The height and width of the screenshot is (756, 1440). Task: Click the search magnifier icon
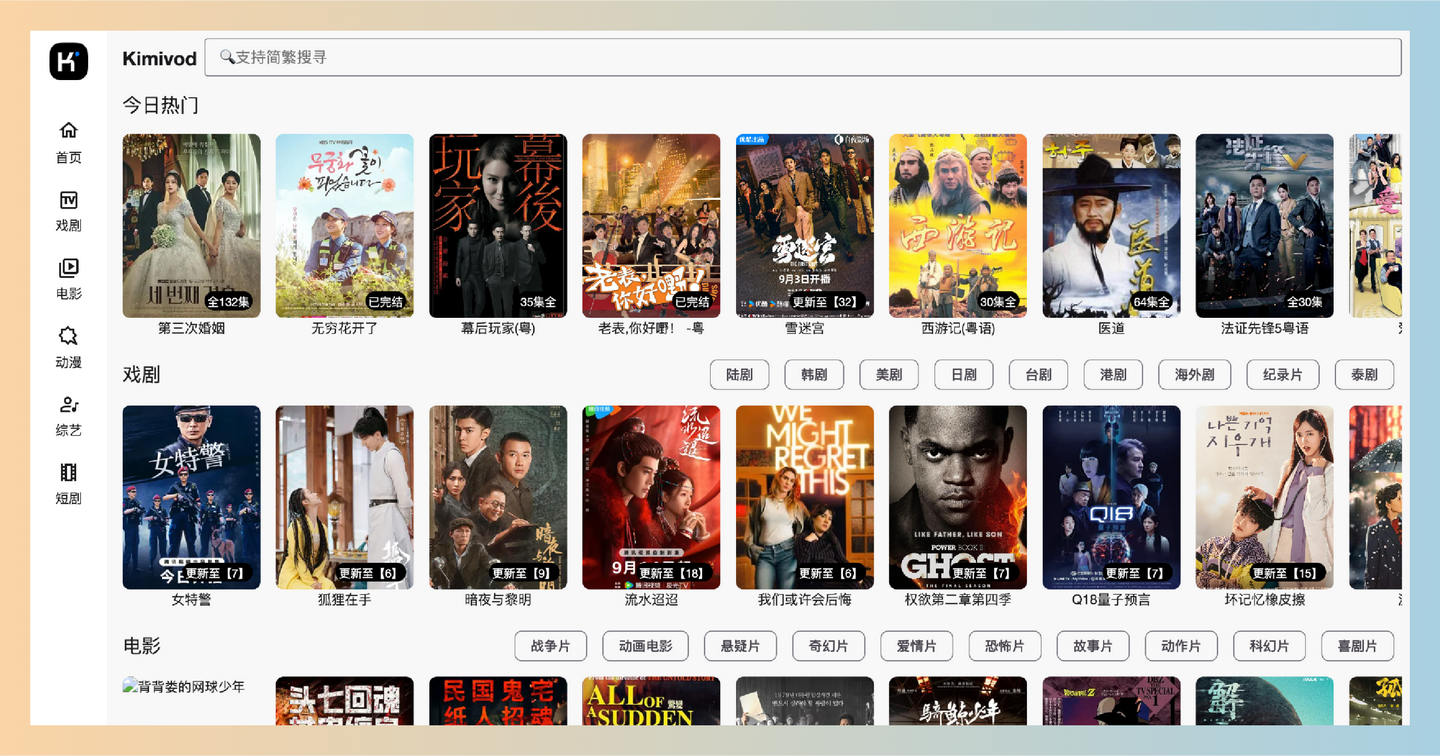227,57
